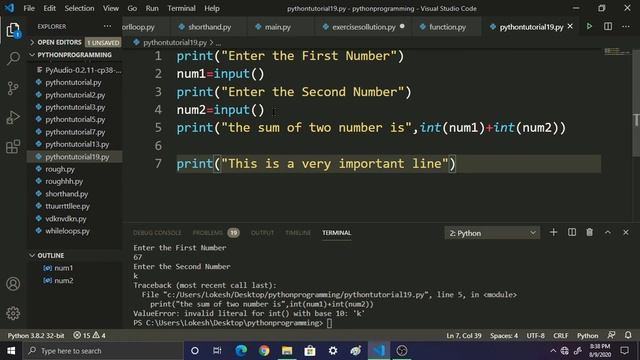This screenshot has height=360, width=640.
Task: Change encoding via UTF-8
Action: (536, 335)
